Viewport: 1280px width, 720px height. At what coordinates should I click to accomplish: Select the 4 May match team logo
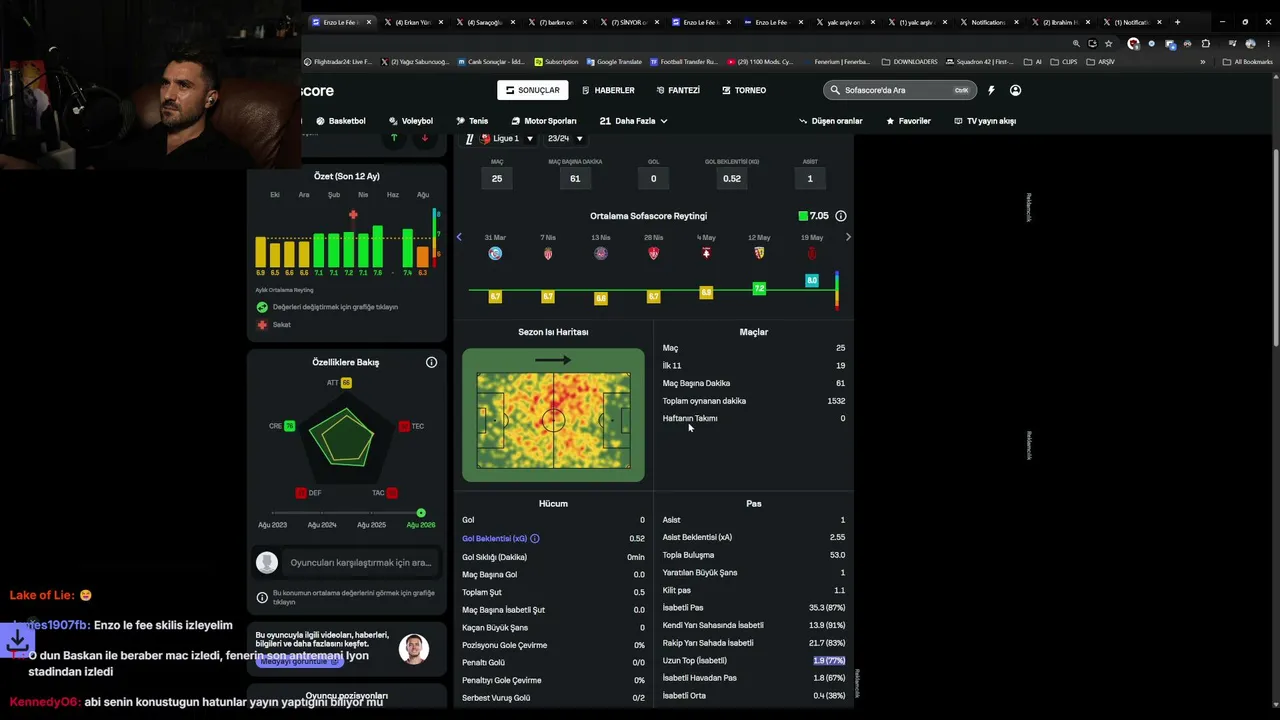[x=706, y=254]
